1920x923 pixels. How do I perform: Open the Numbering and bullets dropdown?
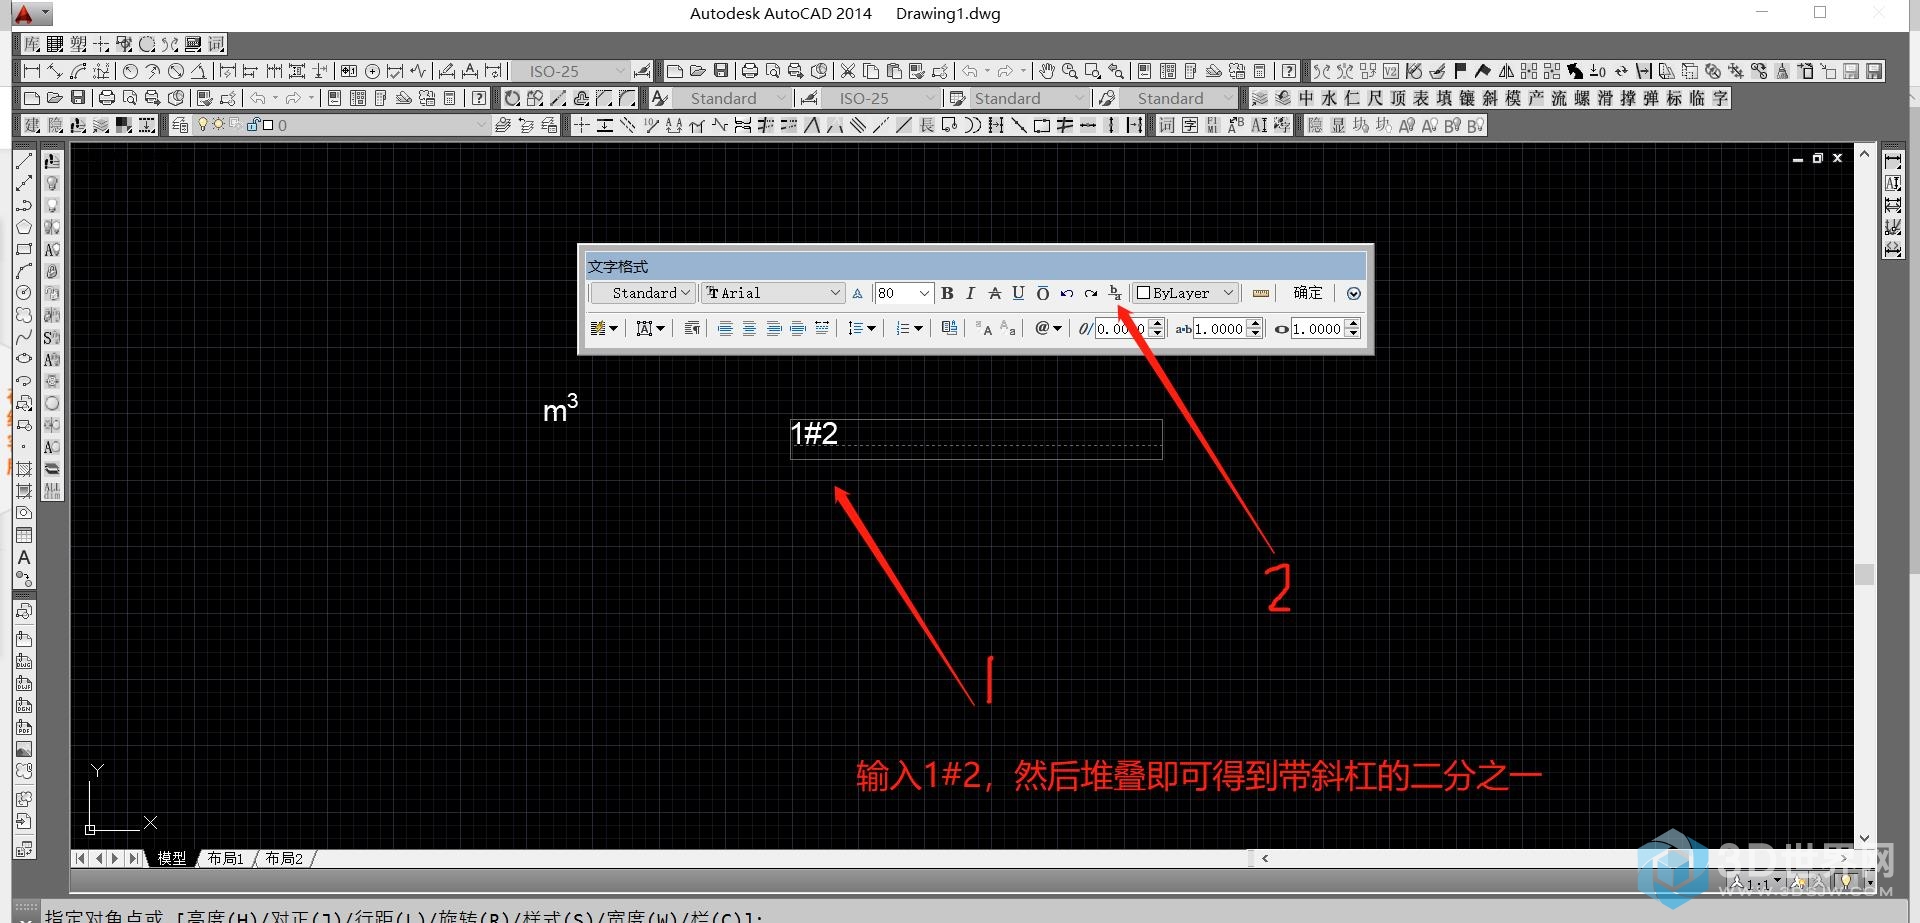click(909, 328)
